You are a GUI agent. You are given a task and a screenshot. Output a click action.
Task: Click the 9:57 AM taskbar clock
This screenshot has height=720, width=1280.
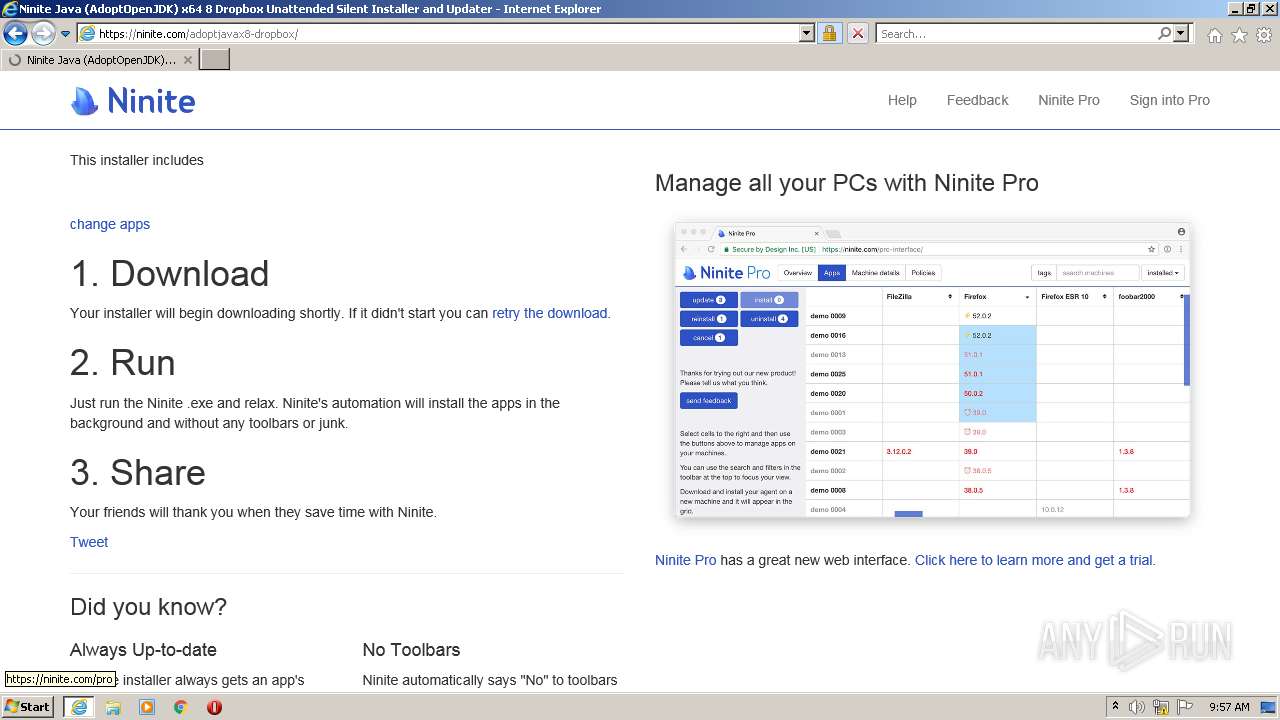(x=1229, y=707)
